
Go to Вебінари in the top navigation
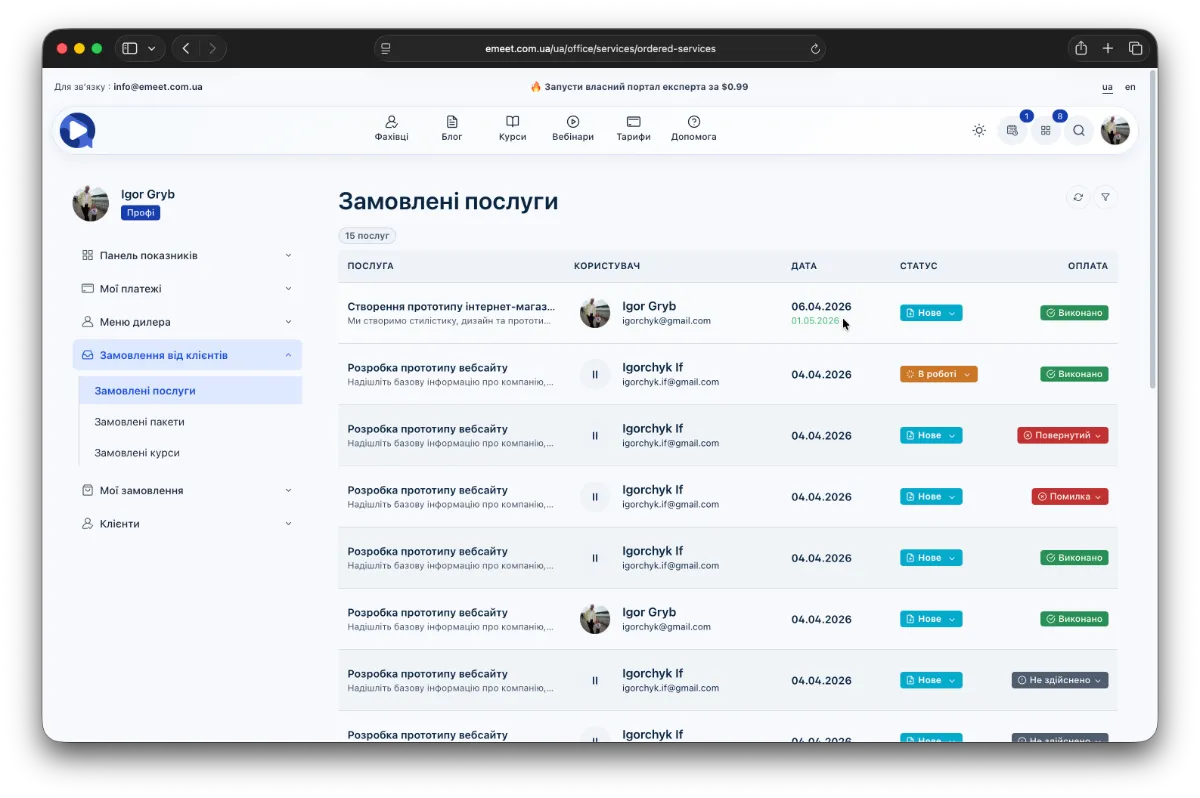point(573,128)
